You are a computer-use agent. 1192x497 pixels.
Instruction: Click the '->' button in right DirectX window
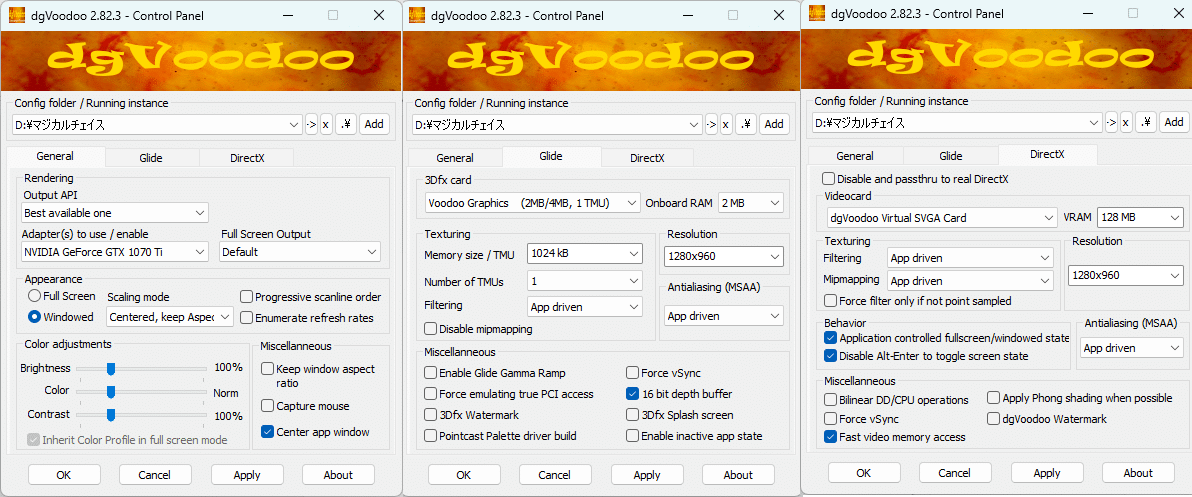(x=1111, y=122)
